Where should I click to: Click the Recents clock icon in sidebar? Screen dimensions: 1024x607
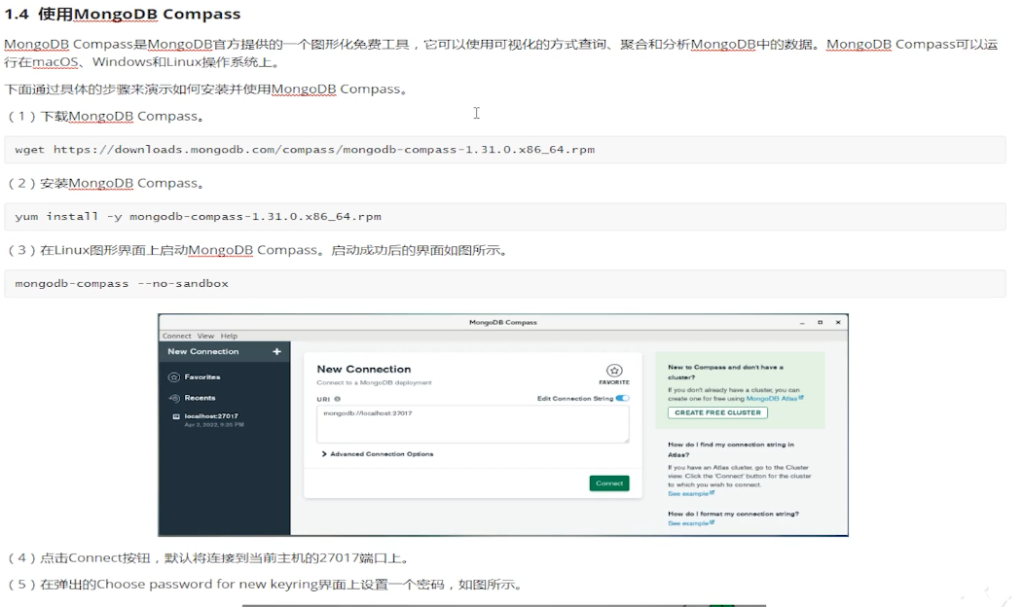click(174, 398)
